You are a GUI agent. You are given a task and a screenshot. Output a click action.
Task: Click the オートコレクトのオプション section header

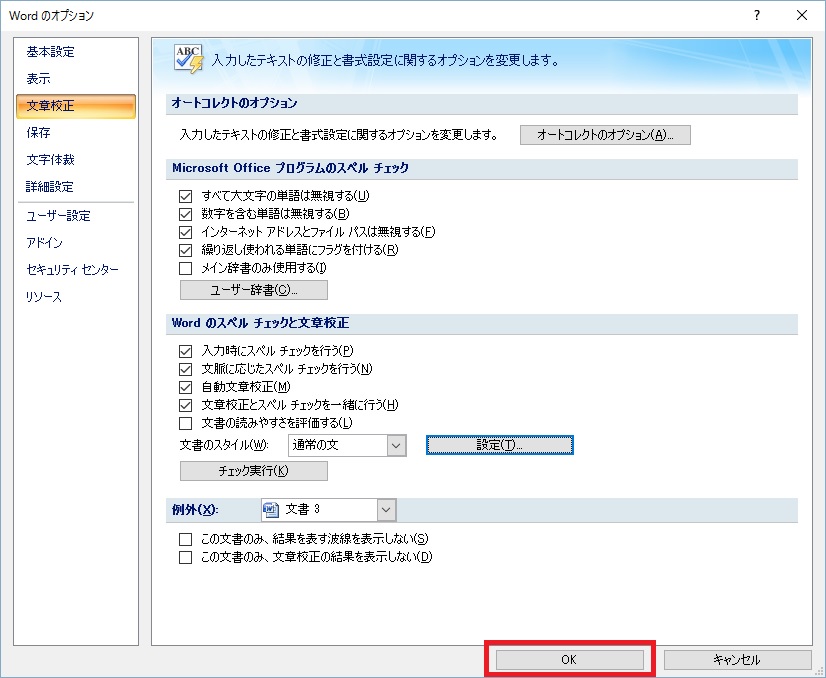click(234, 103)
